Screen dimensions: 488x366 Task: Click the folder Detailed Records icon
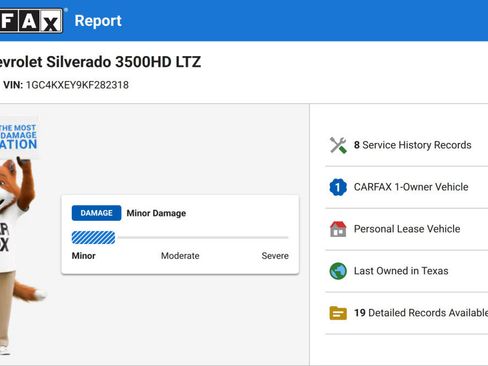tap(338, 313)
